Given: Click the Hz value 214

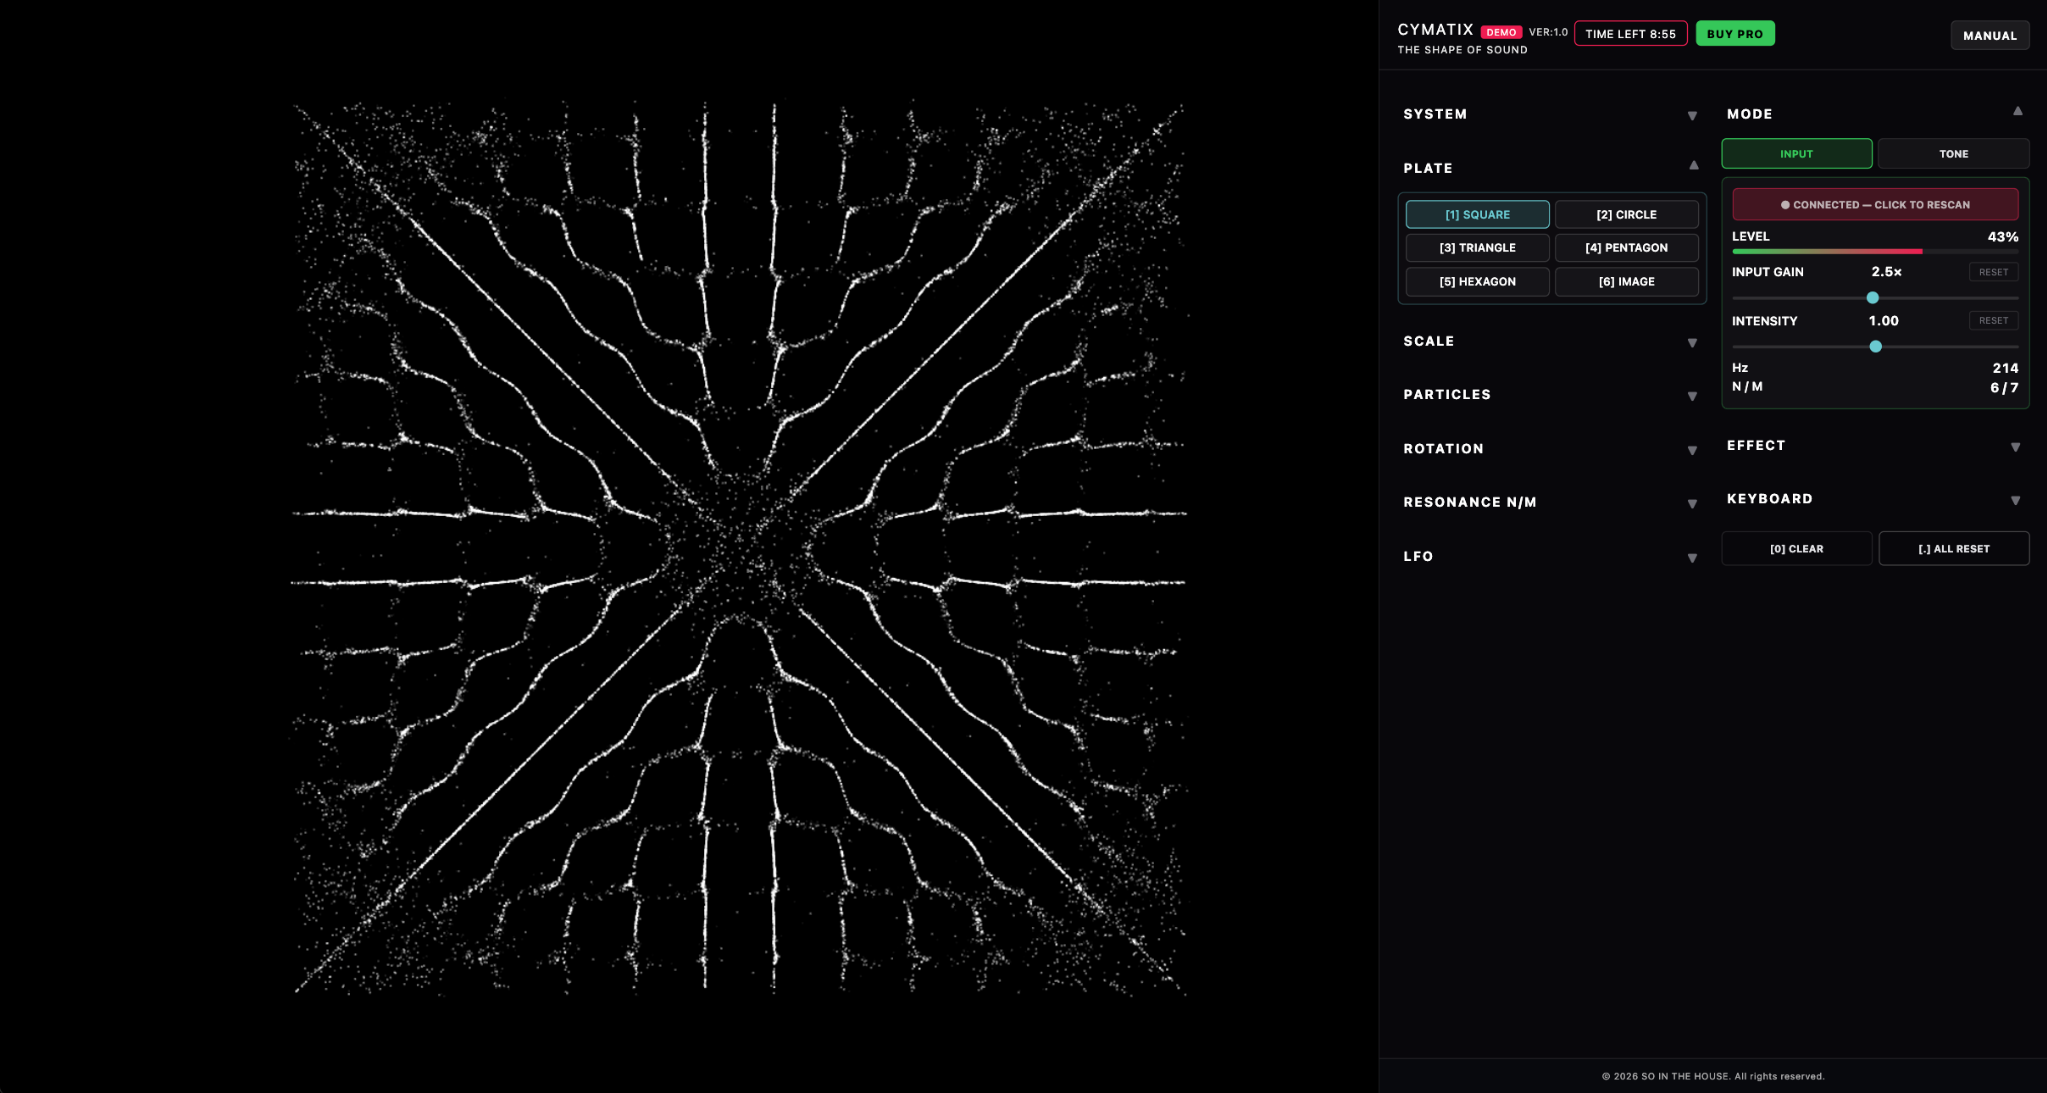Looking at the screenshot, I should pyautogui.click(x=2005, y=368).
